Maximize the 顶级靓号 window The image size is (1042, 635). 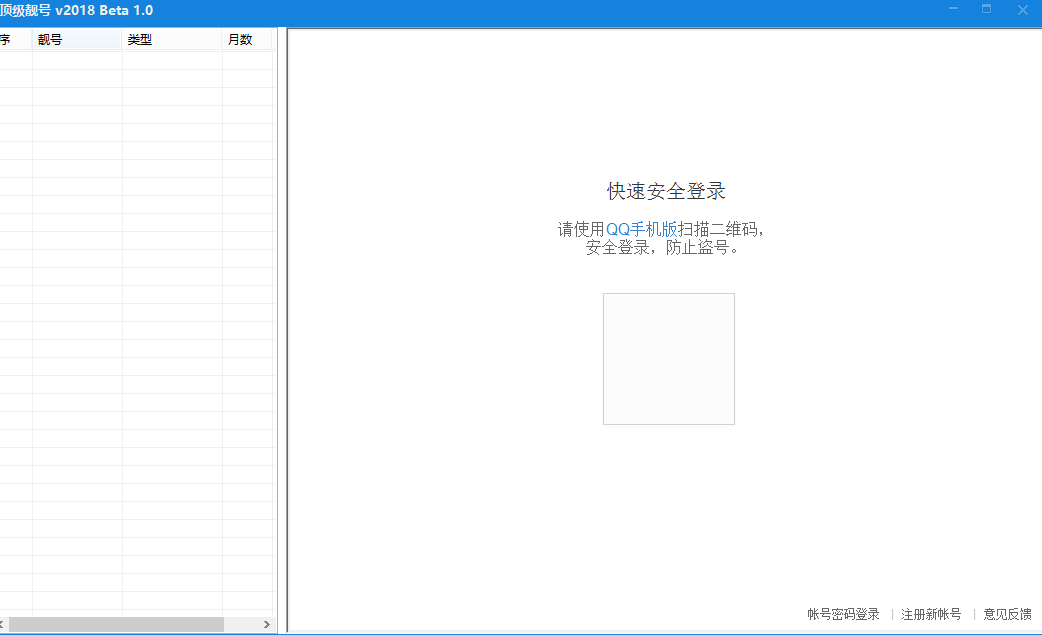[987, 10]
